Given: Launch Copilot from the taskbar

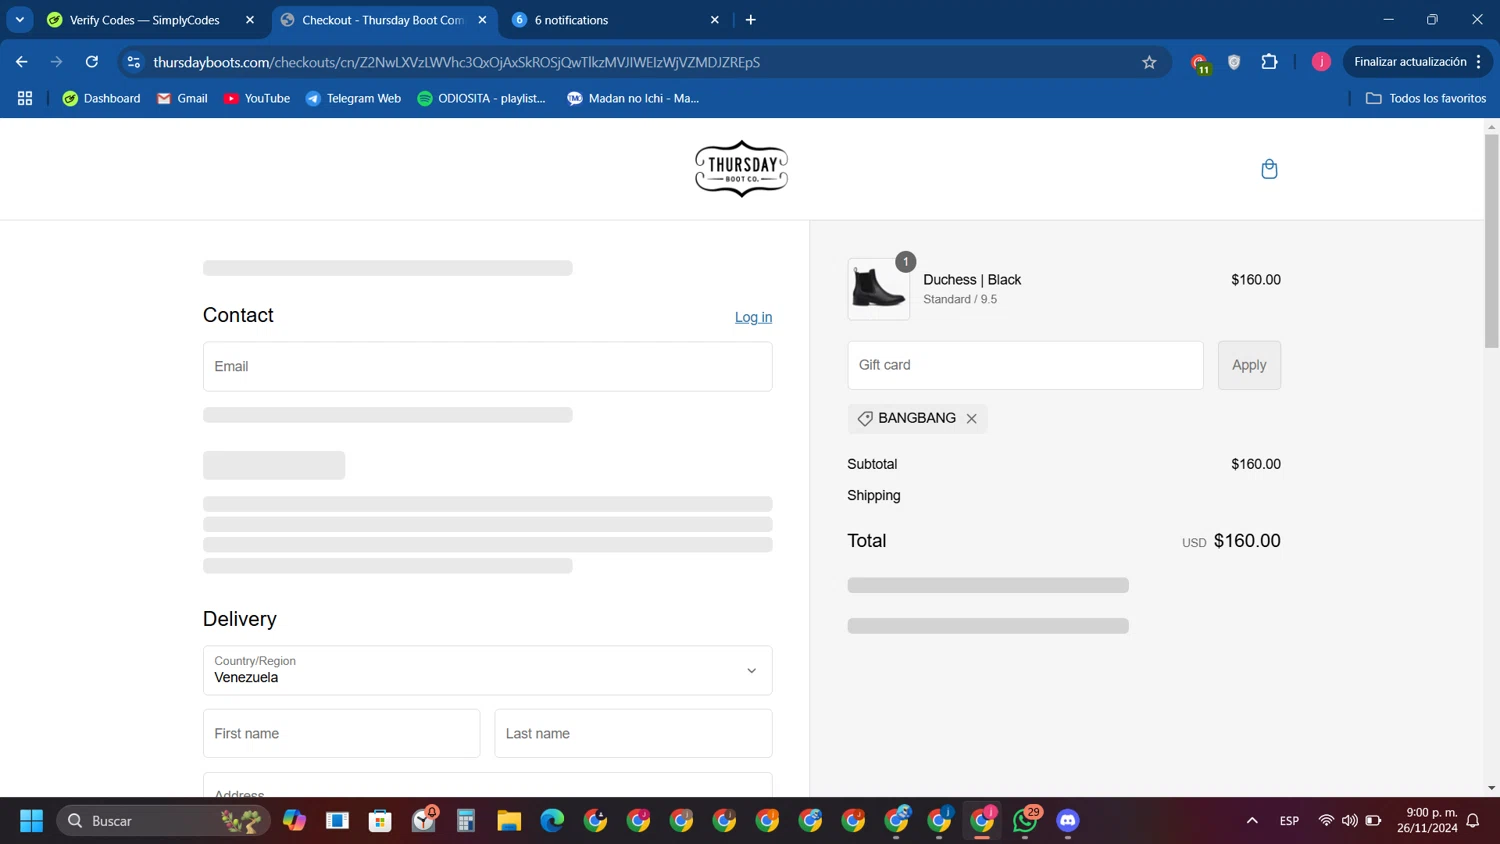Looking at the screenshot, I should click(294, 821).
